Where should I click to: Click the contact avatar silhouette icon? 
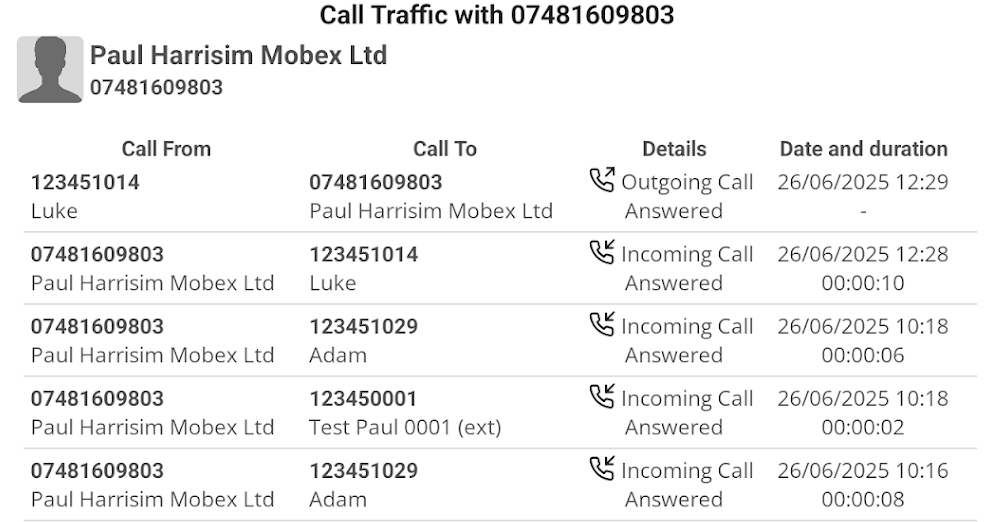[50, 70]
